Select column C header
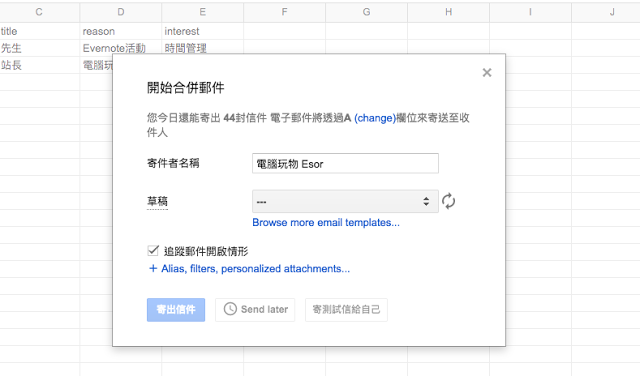Image resolution: width=640 pixels, height=376 pixels. tap(39, 12)
